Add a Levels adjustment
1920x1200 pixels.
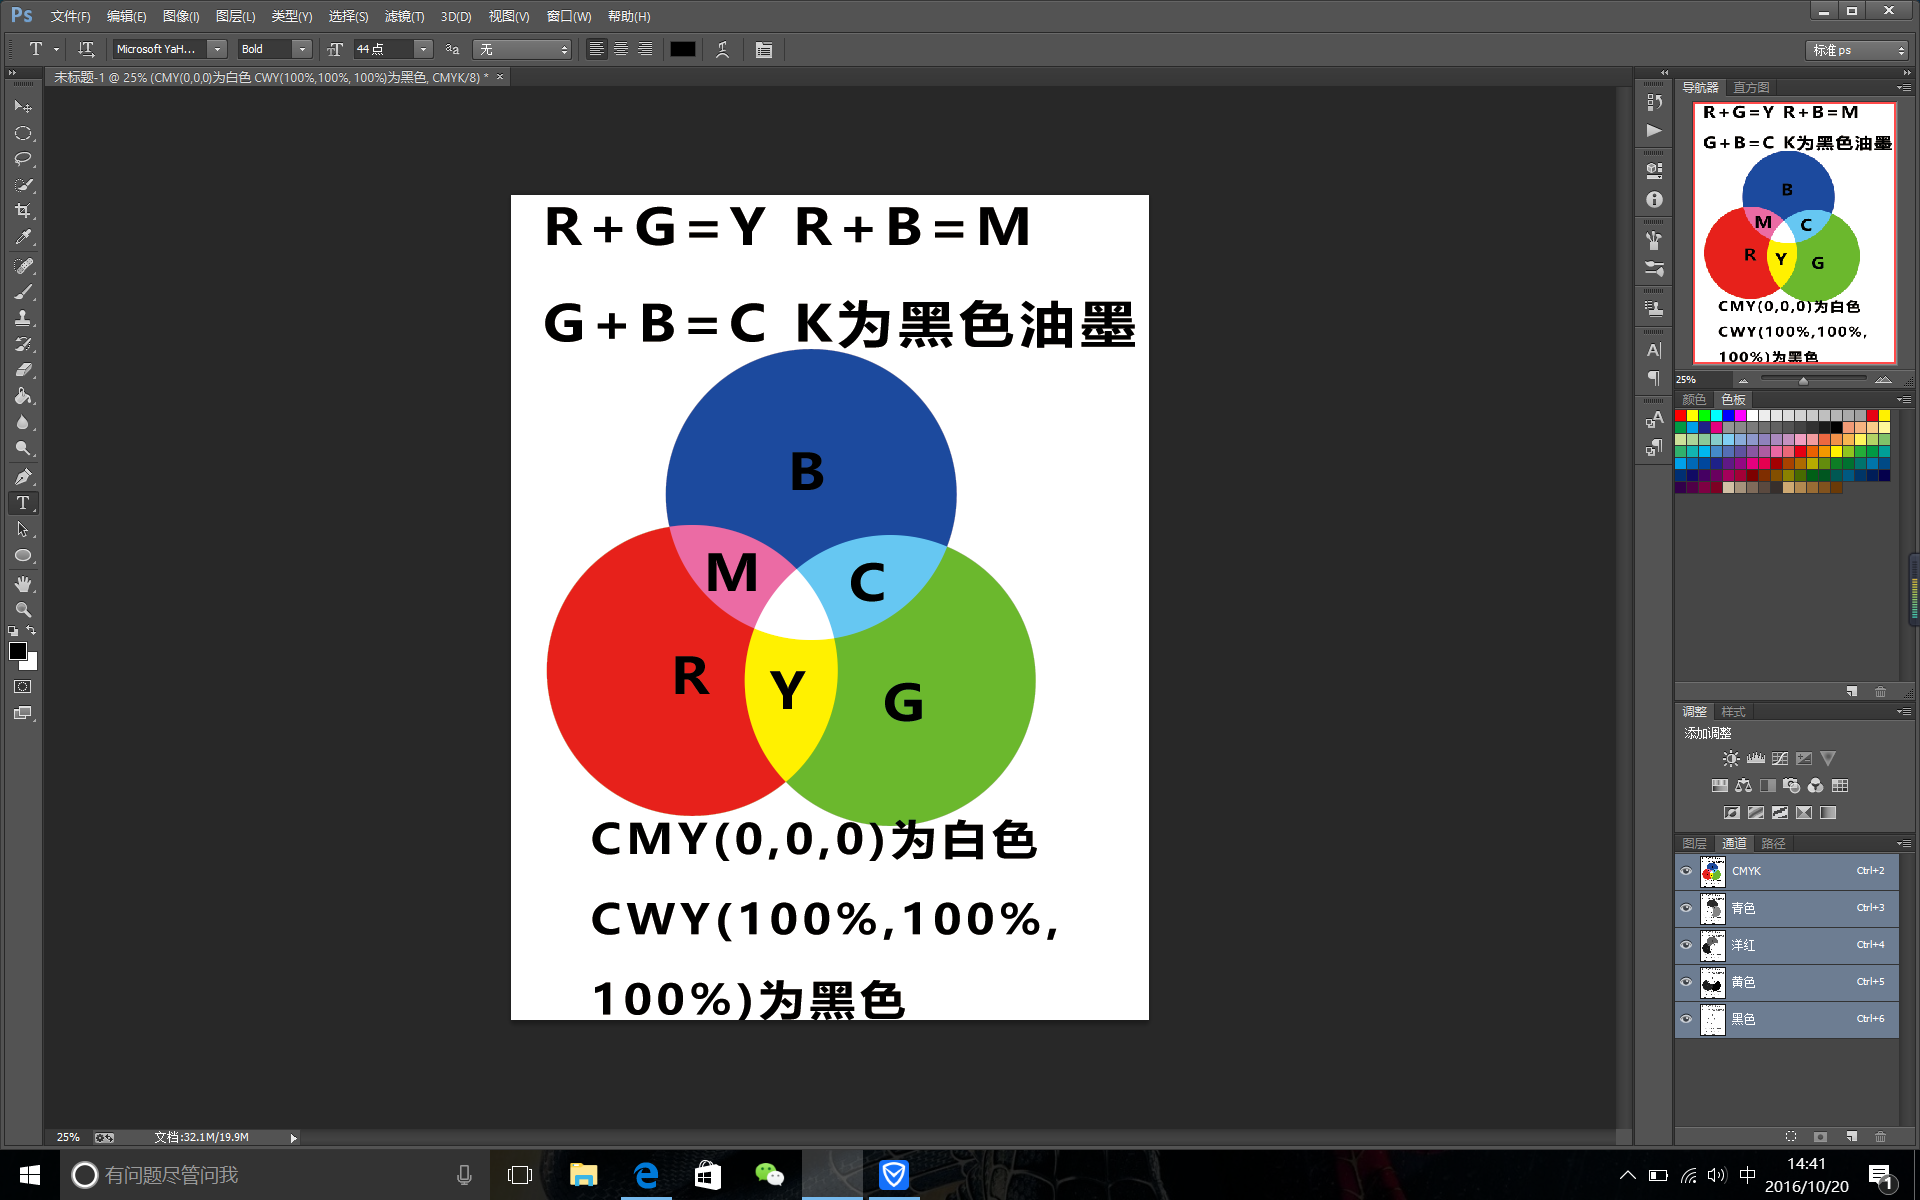tap(1755, 757)
